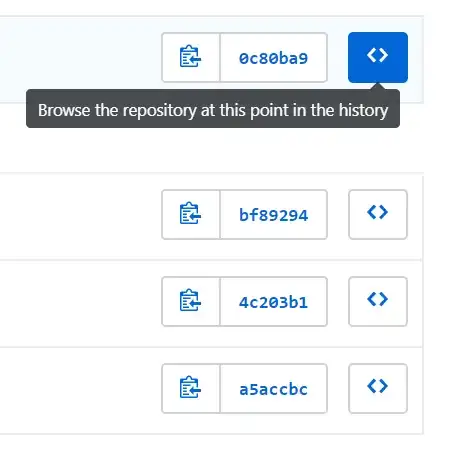Viewport: 474px width, 449px height.
Task: Click the blank area of bf89294 commit row
Action: point(80,216)
